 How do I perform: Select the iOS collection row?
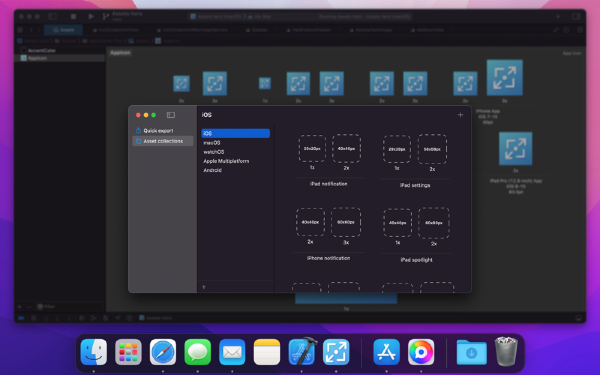(x=235, y=133)
